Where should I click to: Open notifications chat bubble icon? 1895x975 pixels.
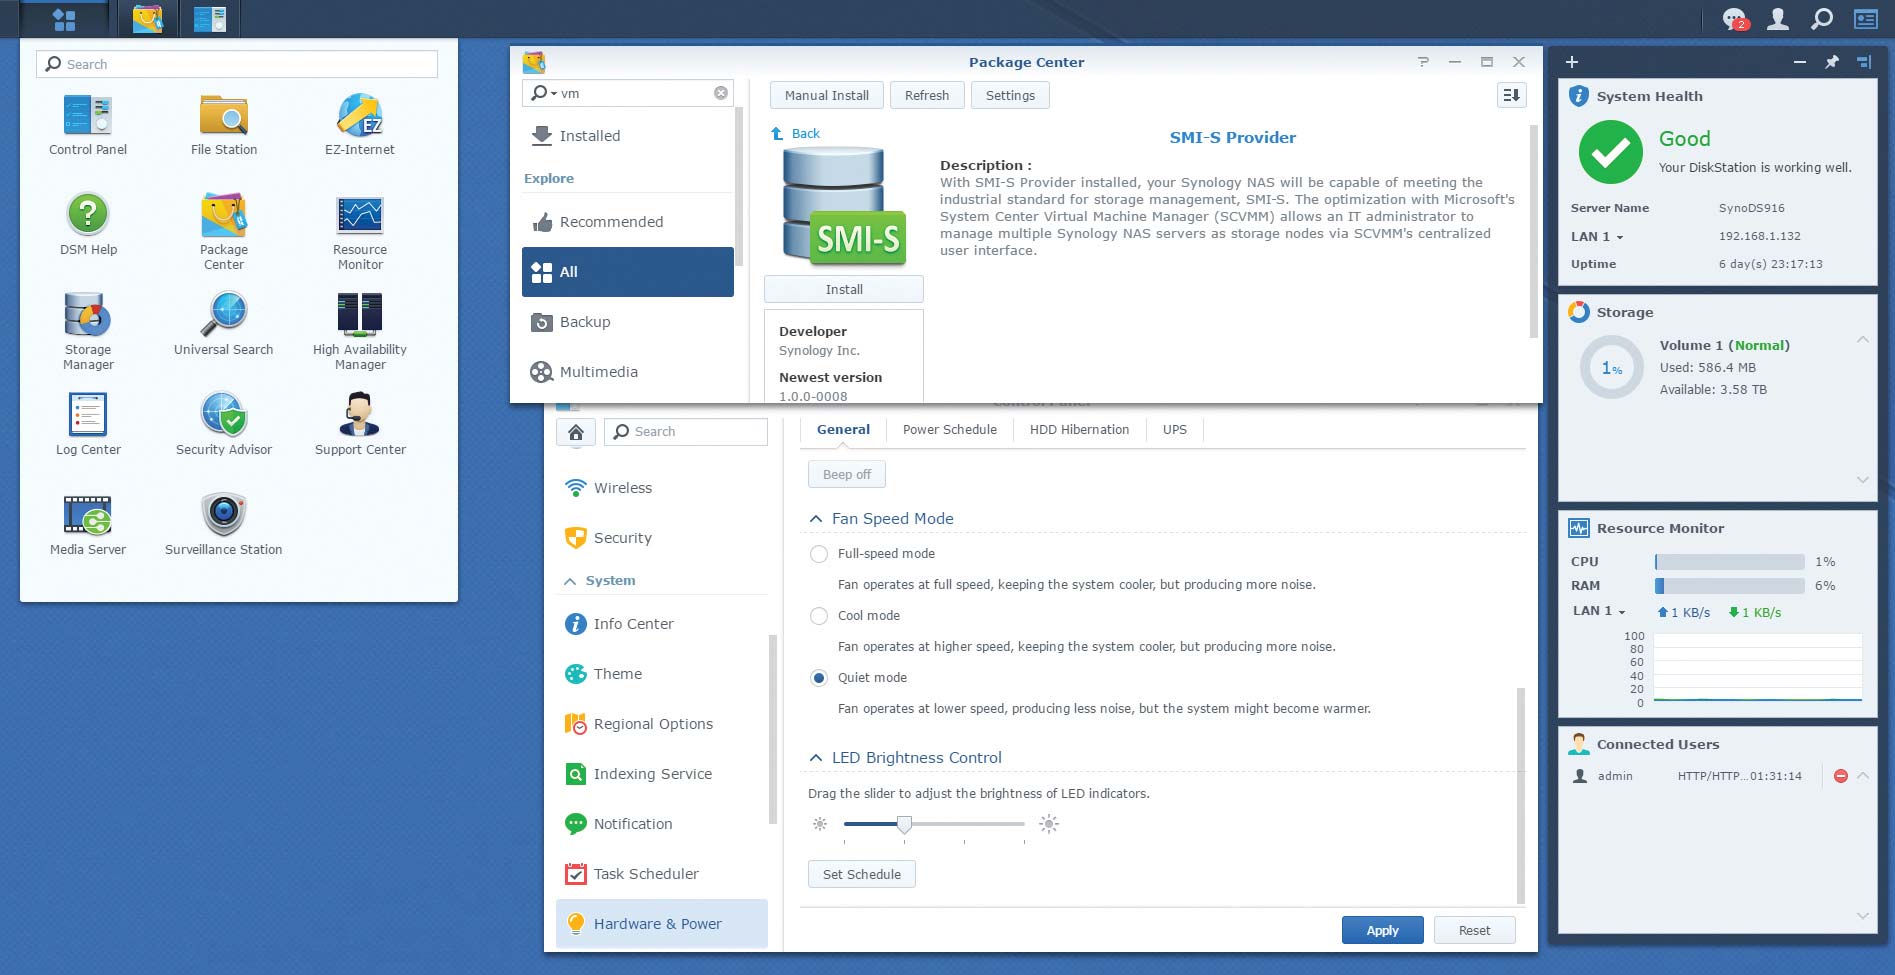coord(1734,19)
